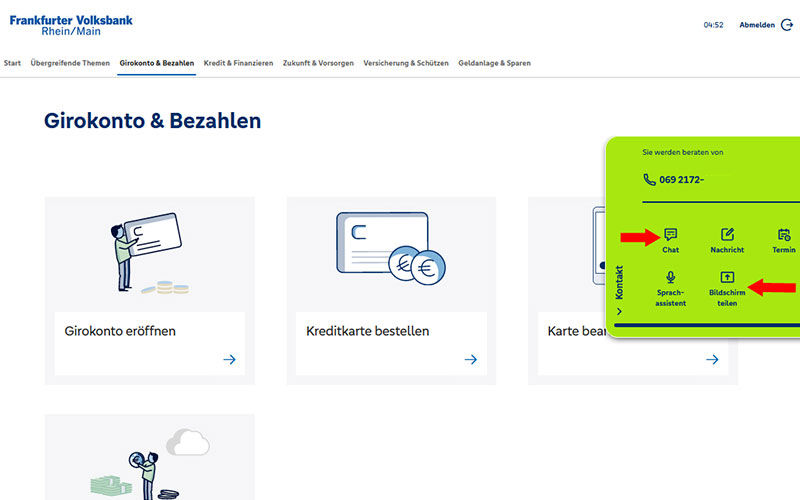This screenshot has height=500, width=800.
Task: Select the Girokonto & Bezahlen tab
Action: 157,63
